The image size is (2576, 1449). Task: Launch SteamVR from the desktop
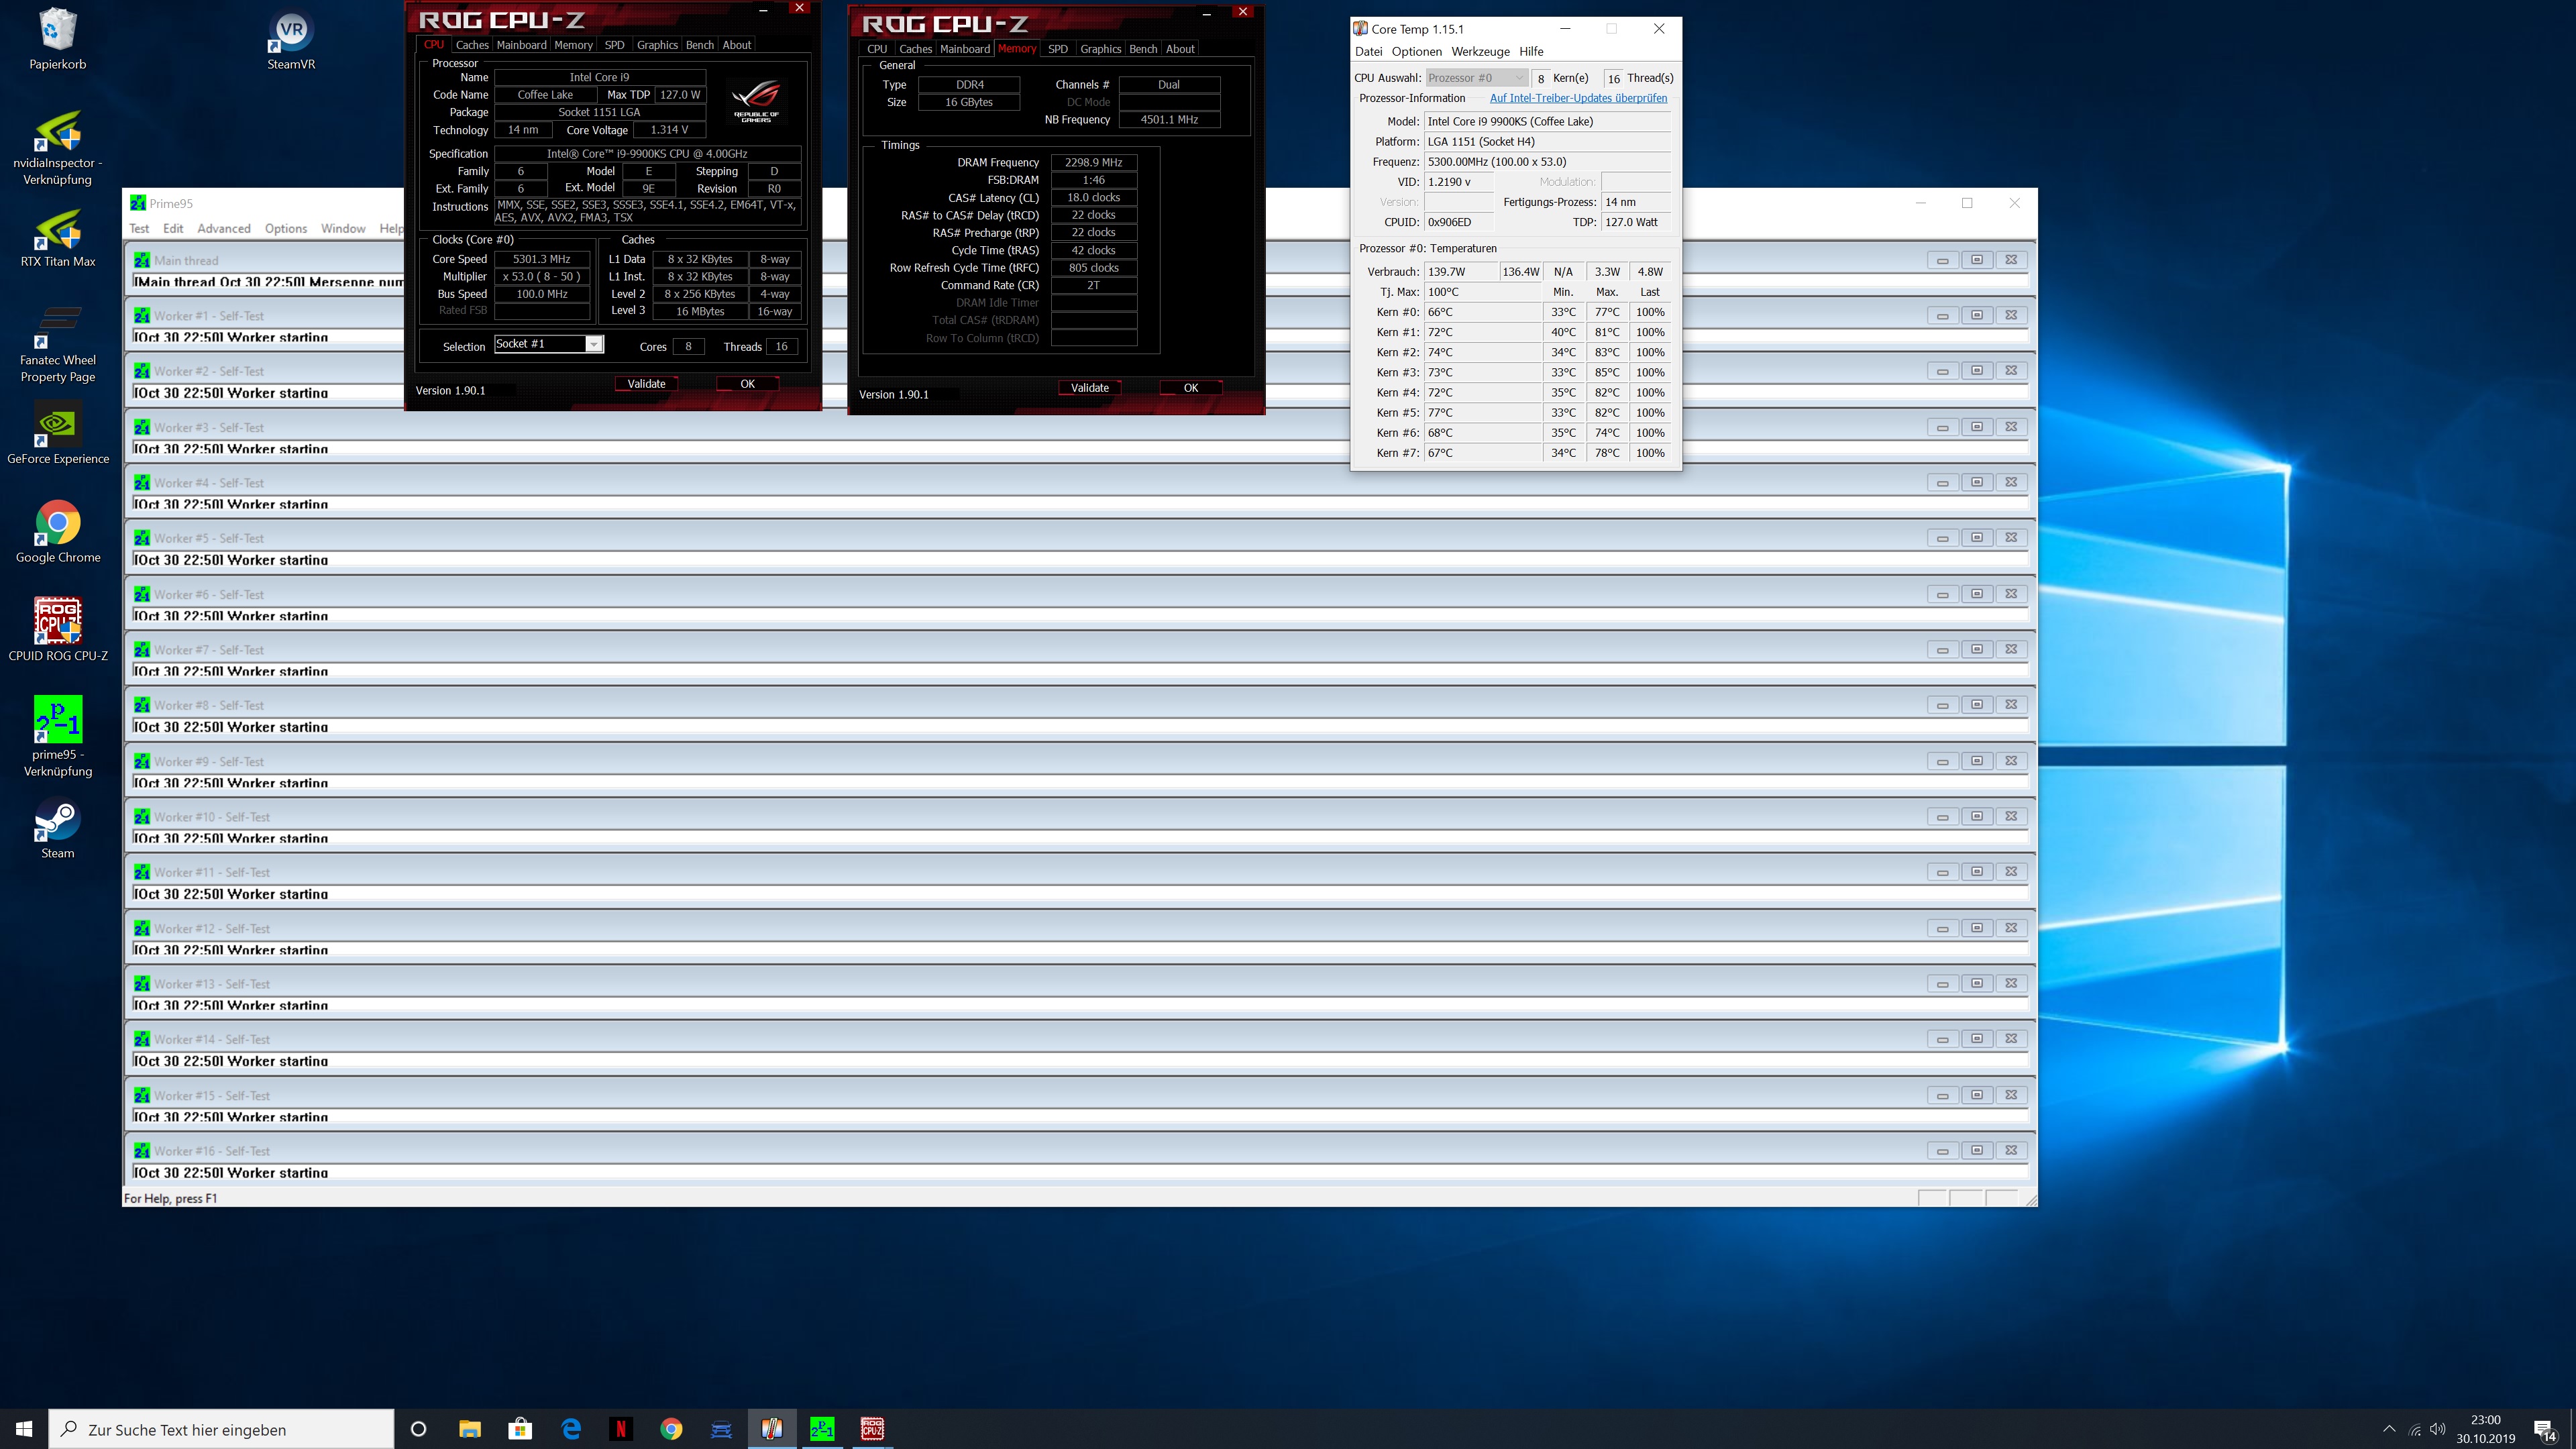point(290,30)
